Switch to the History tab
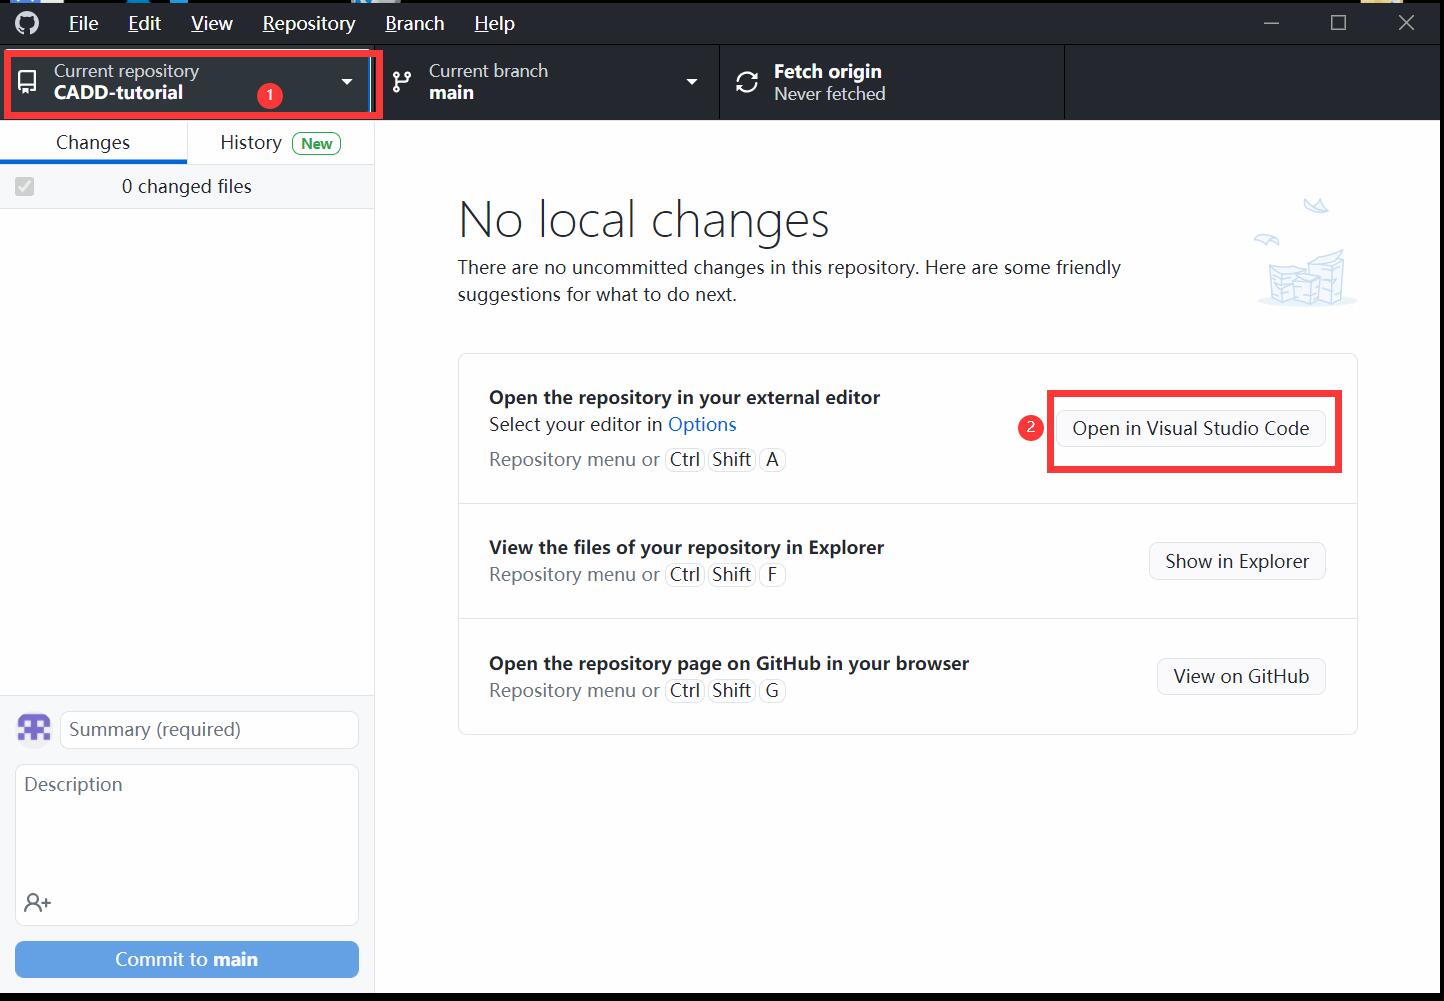Viewport: 1444px width, 1001px height. point(280,142)
